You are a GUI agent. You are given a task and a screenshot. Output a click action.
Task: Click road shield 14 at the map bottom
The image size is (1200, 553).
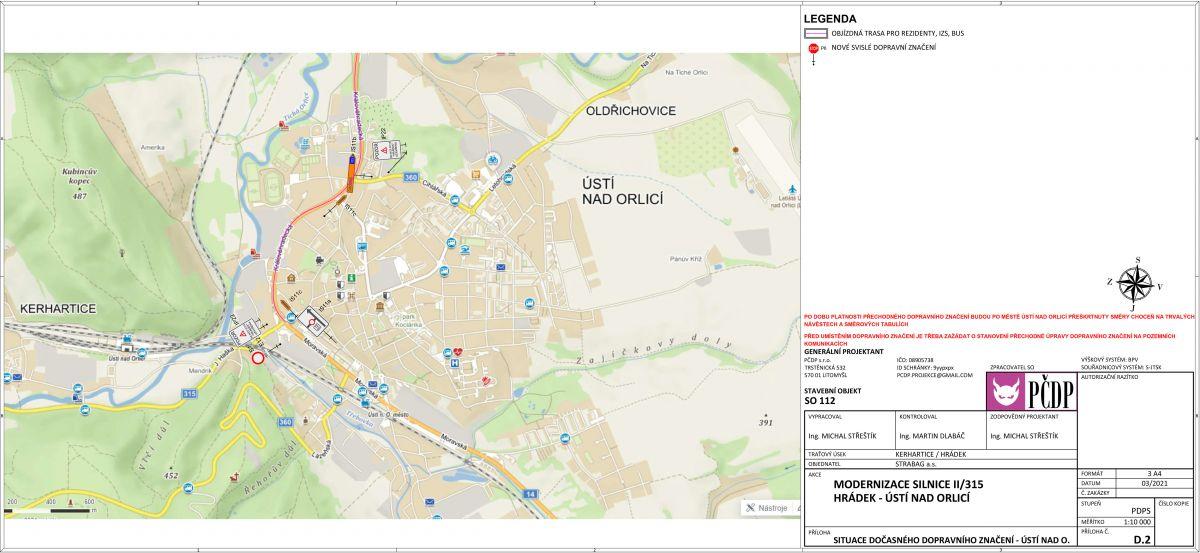click(x=530, y=494)
